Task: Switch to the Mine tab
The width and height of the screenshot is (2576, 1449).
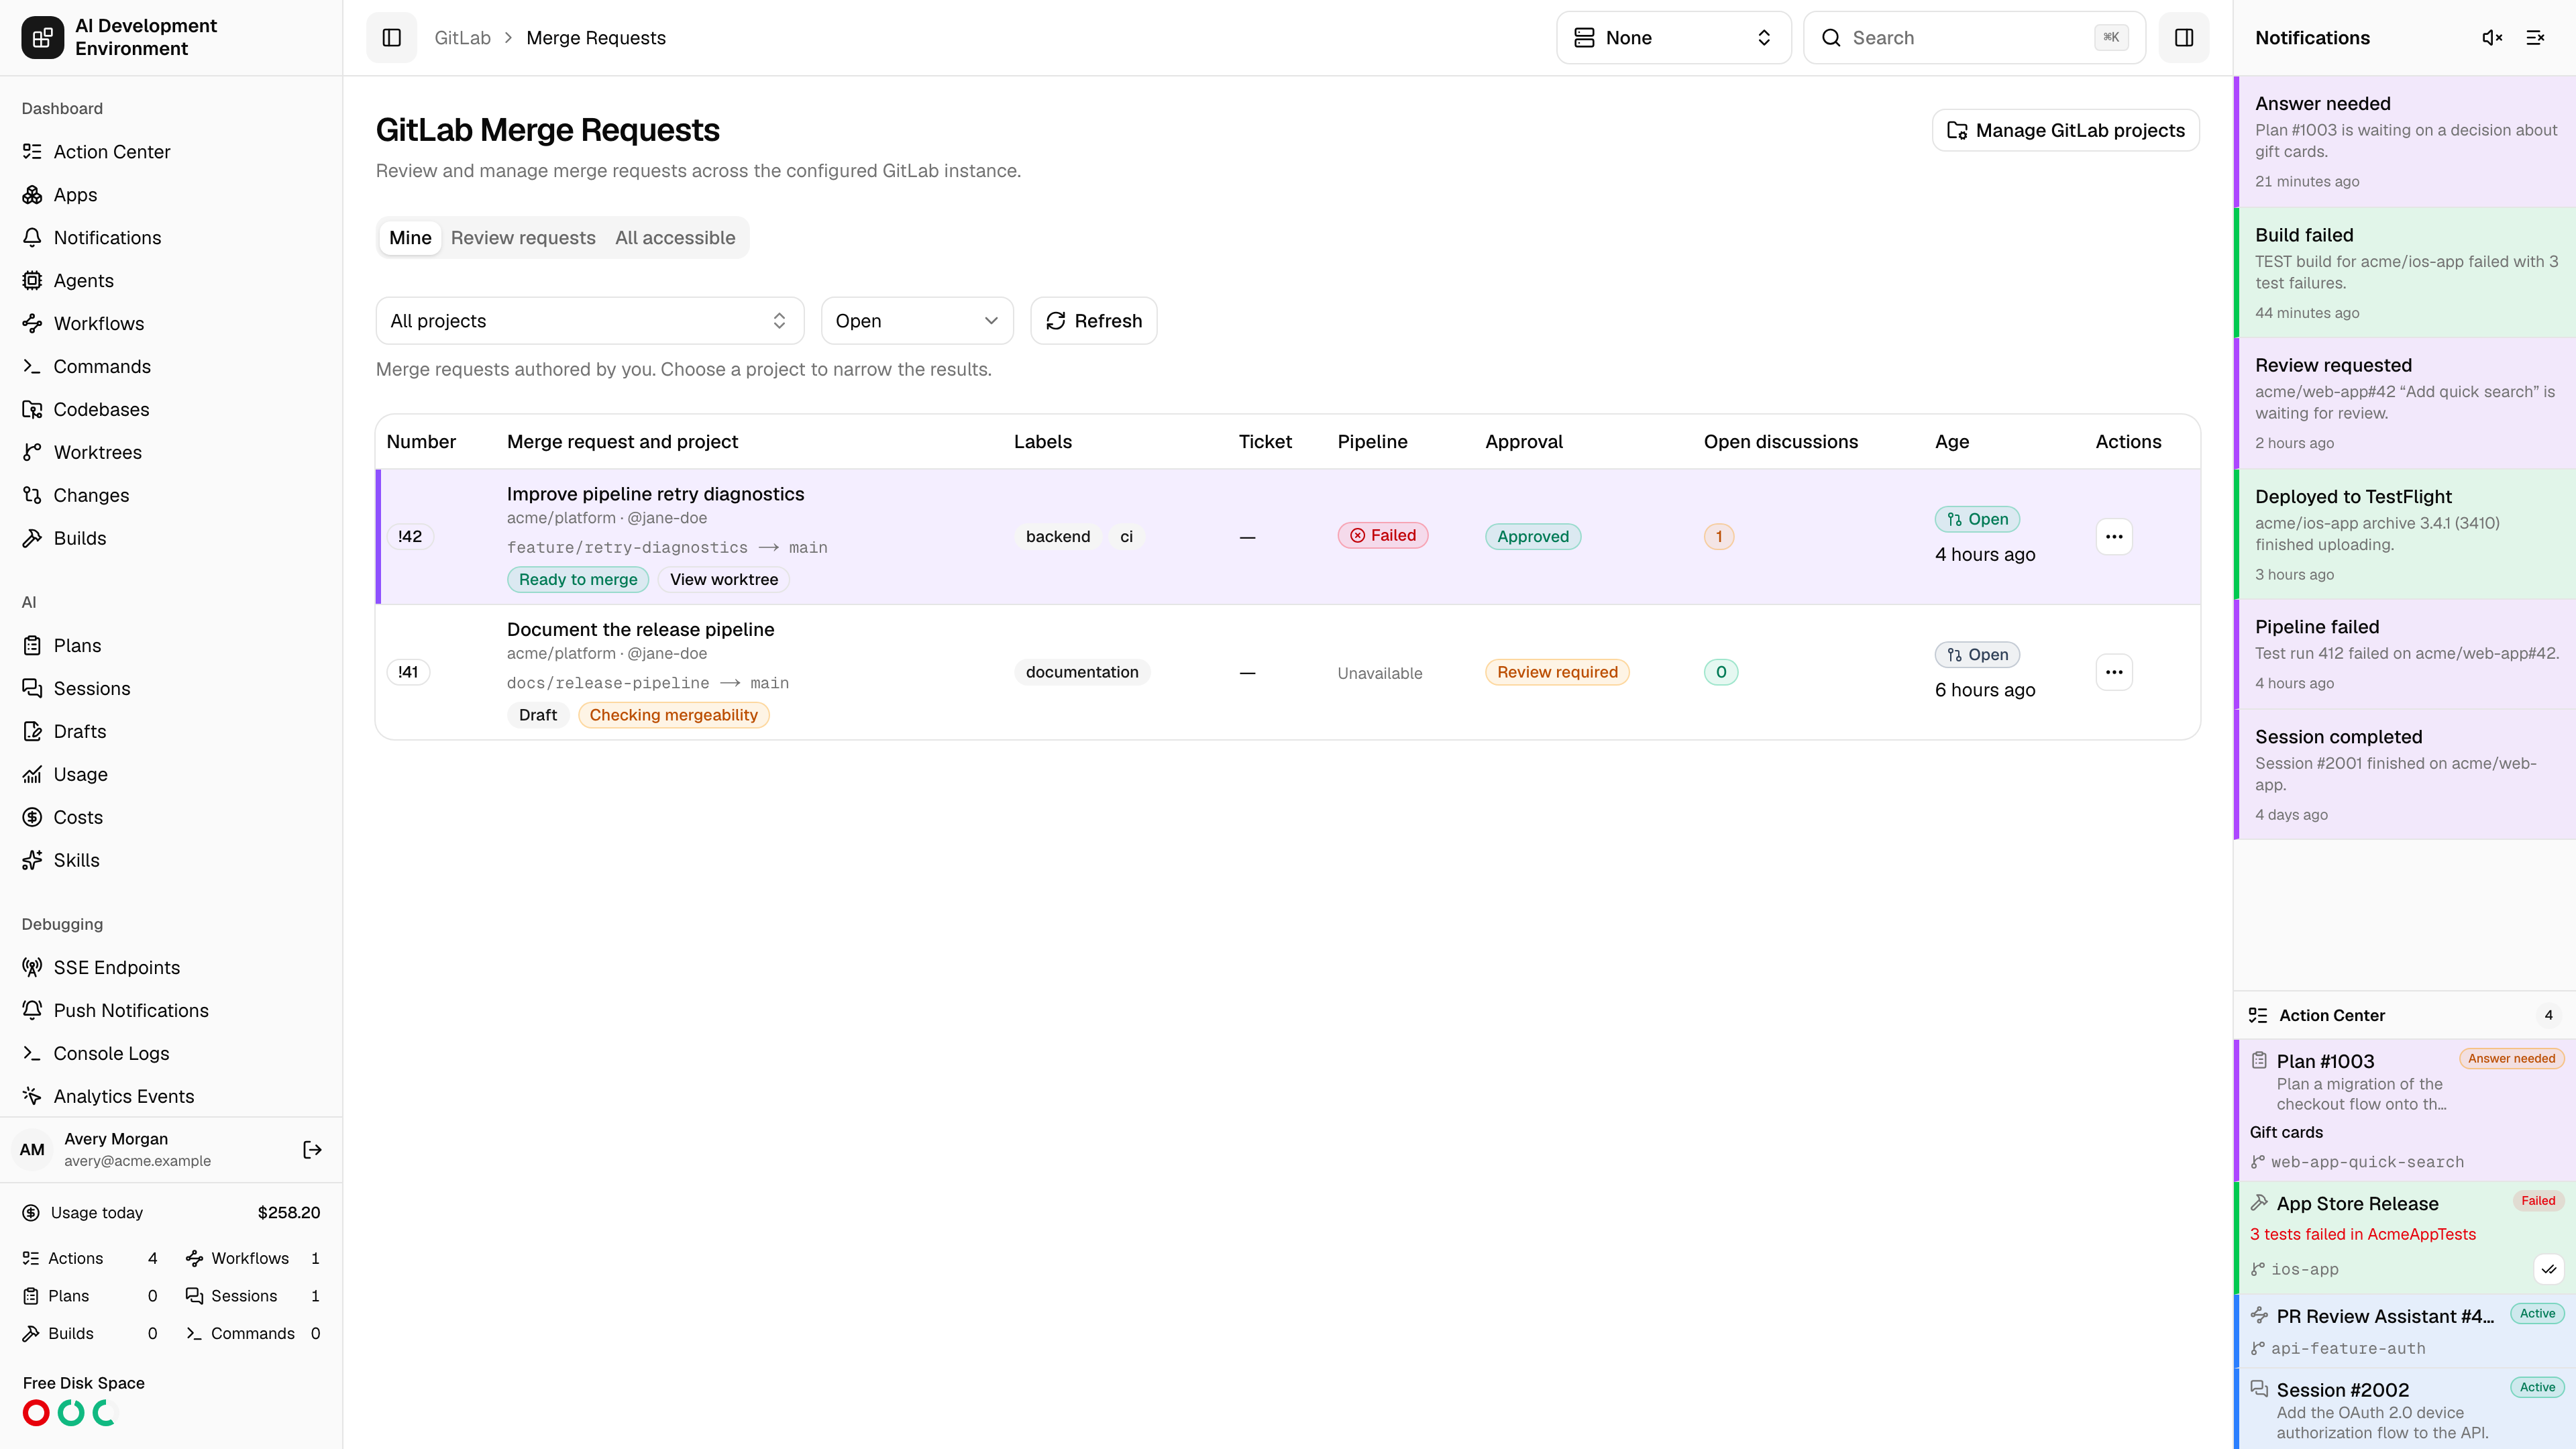Action: [x=410, y=238]
